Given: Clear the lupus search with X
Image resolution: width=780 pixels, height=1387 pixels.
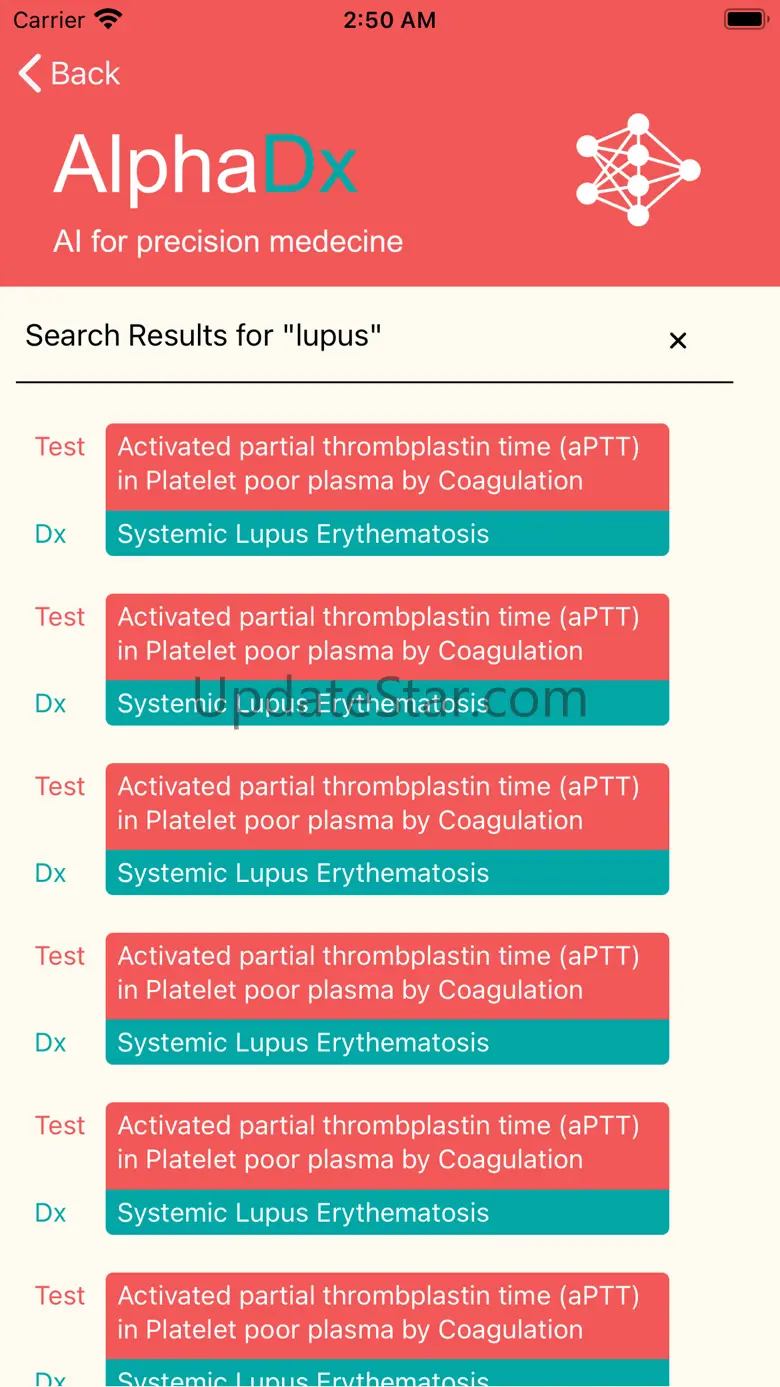Looking at the screenshot, I should click(x=678, y=341).
